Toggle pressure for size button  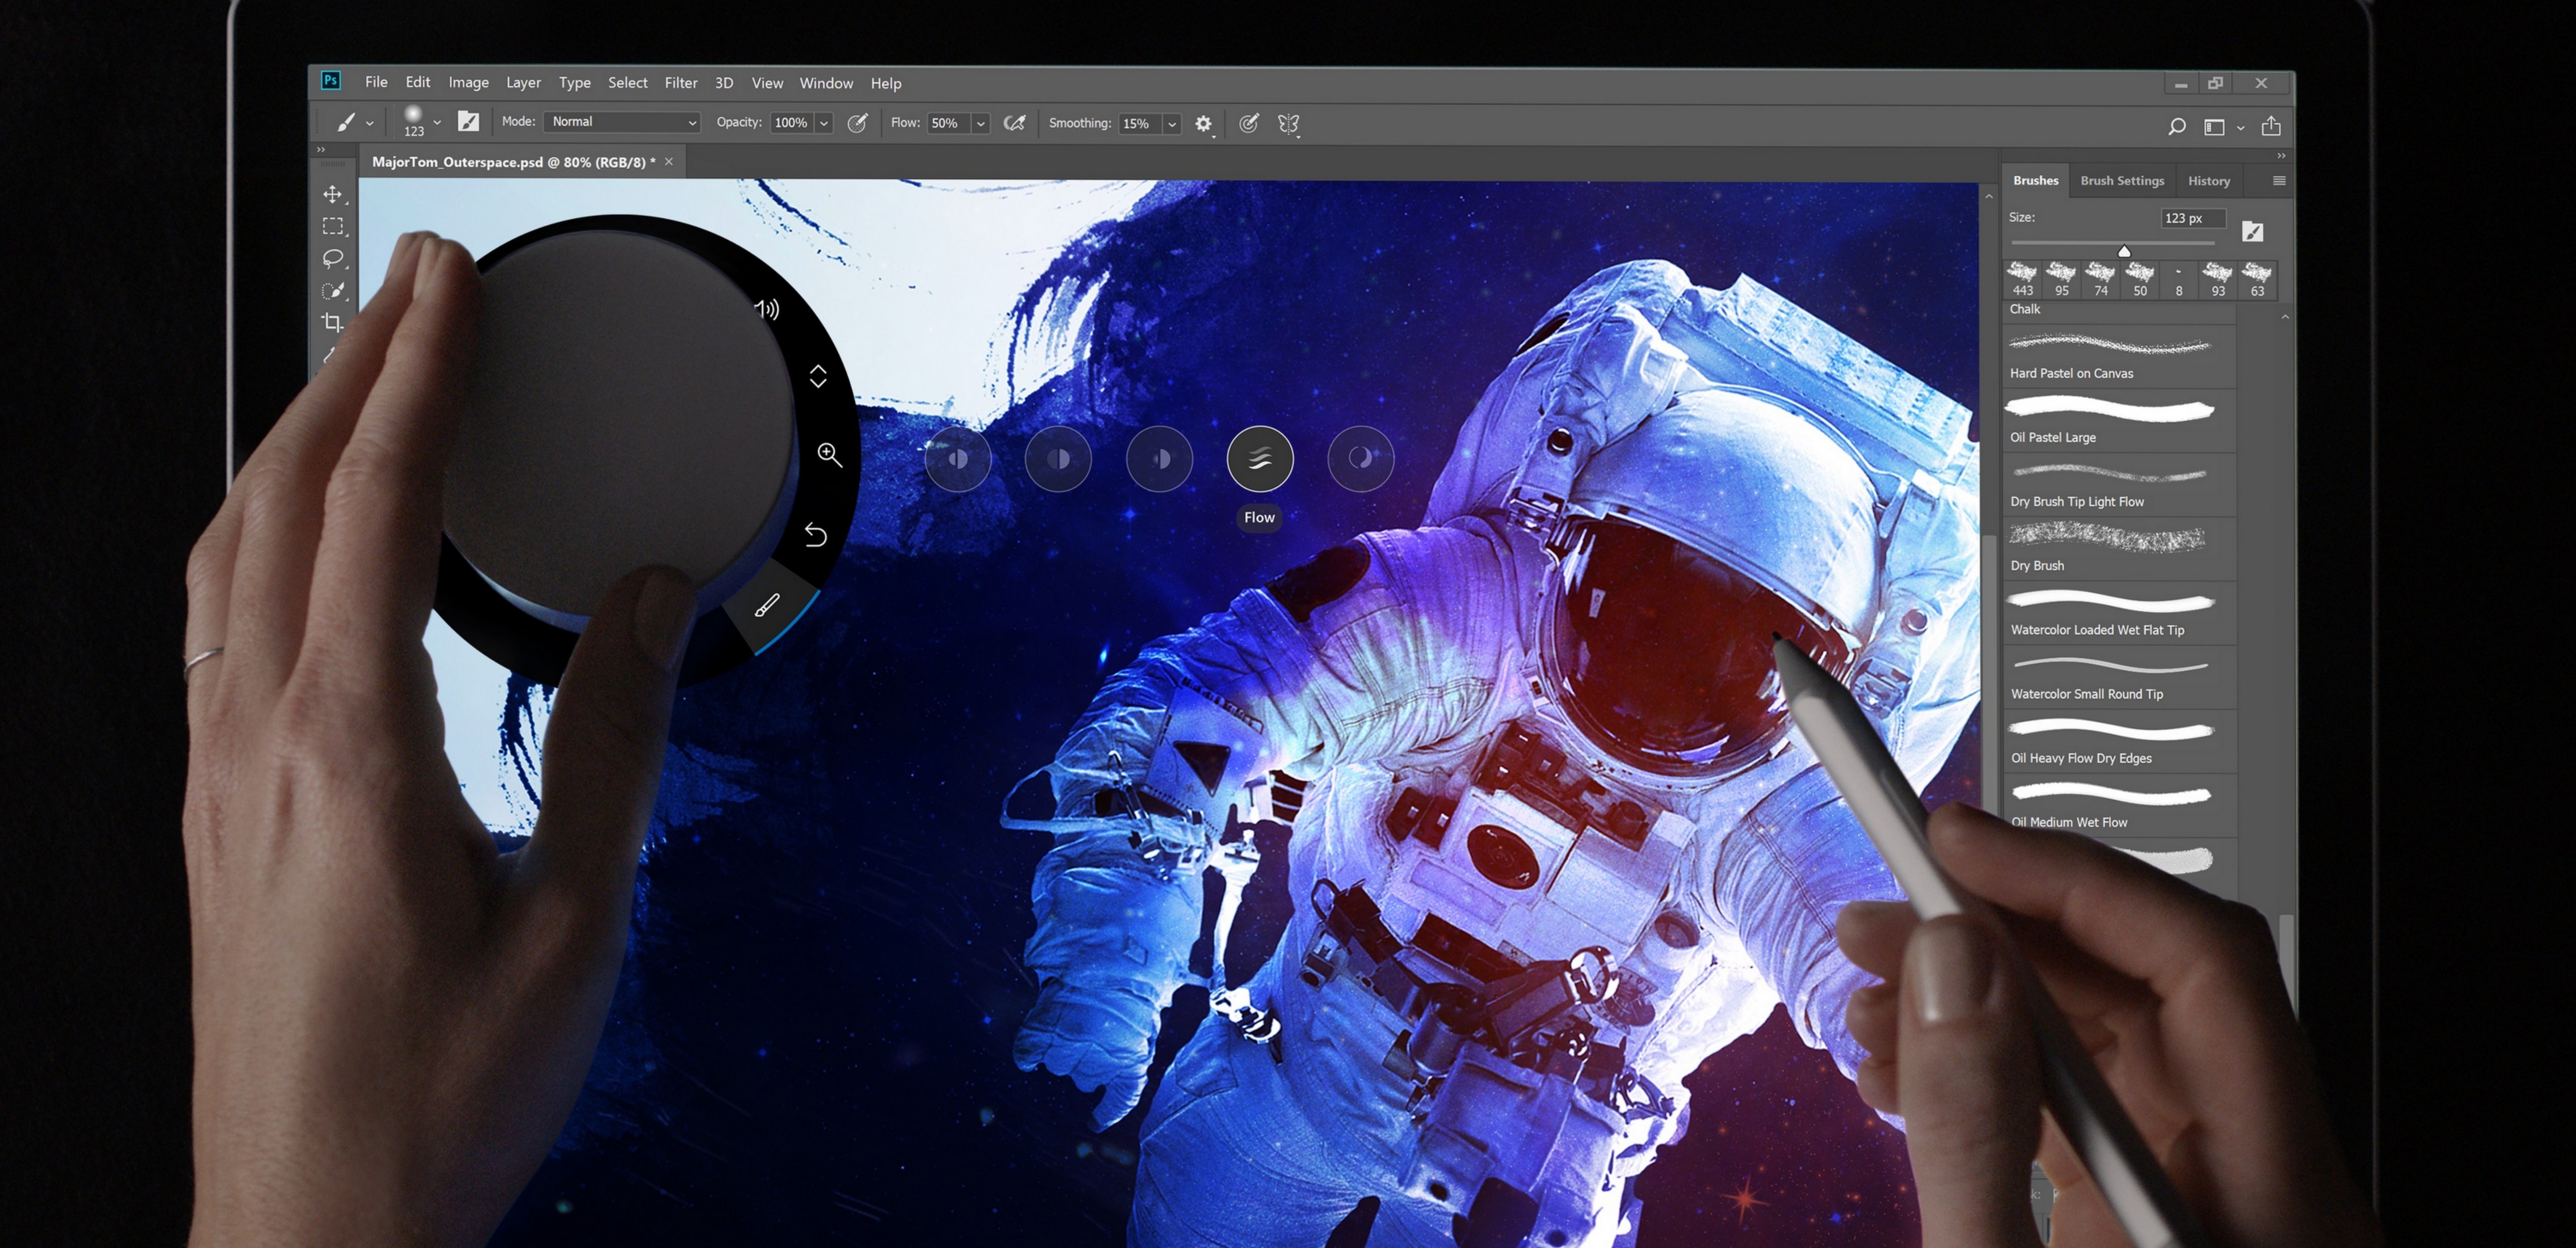click(1248, 123)
